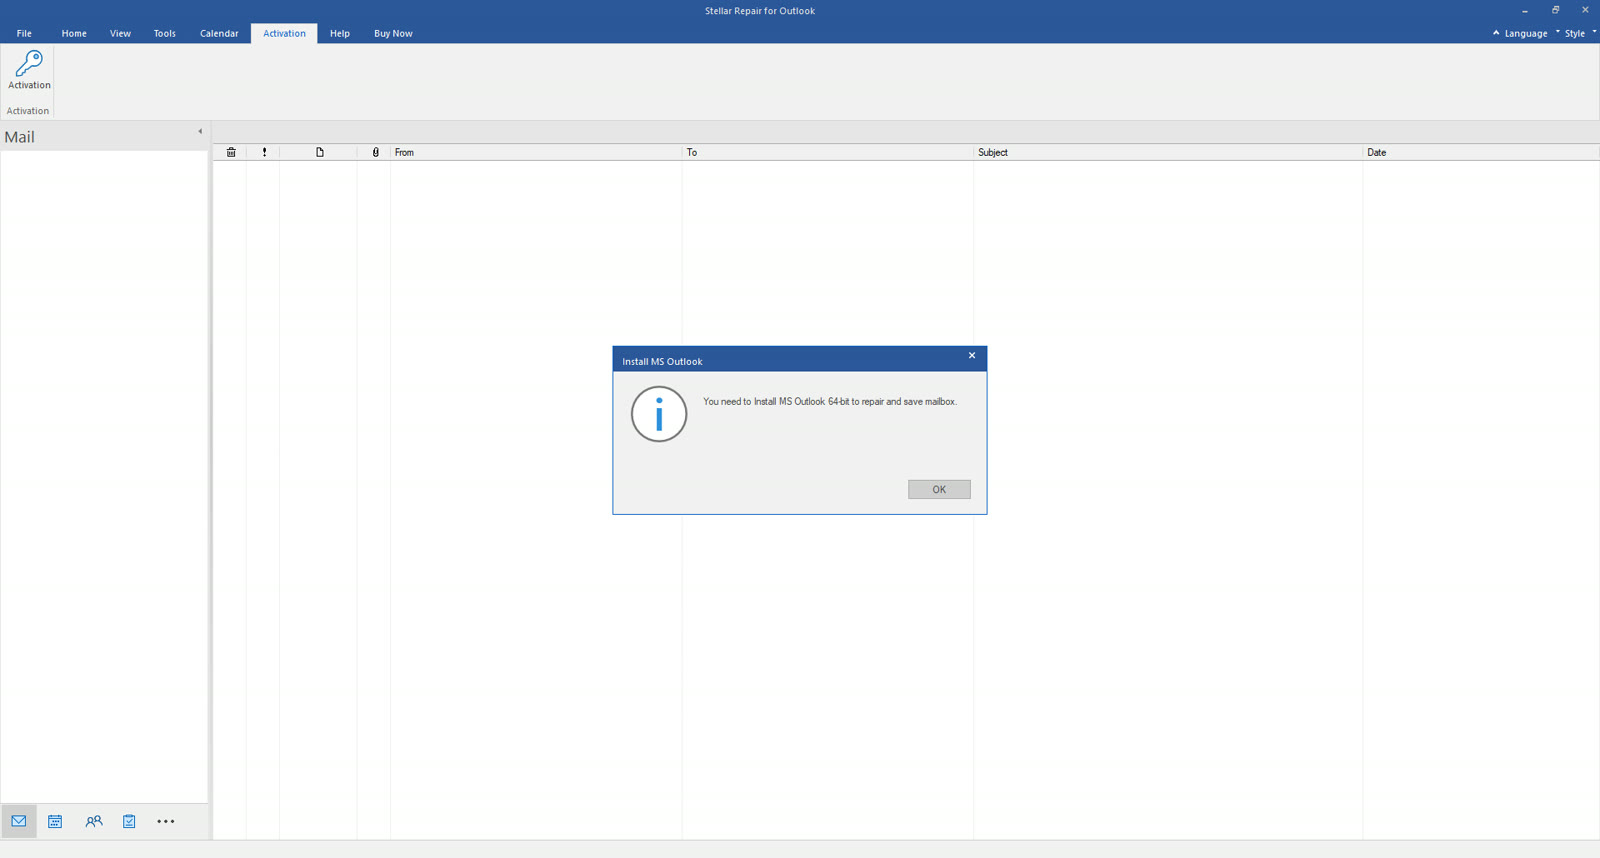The image size is (1600, 858).
Task: Switch to the Tools ribbon tab
Action: pyautogui.click(x=165, y=33)
